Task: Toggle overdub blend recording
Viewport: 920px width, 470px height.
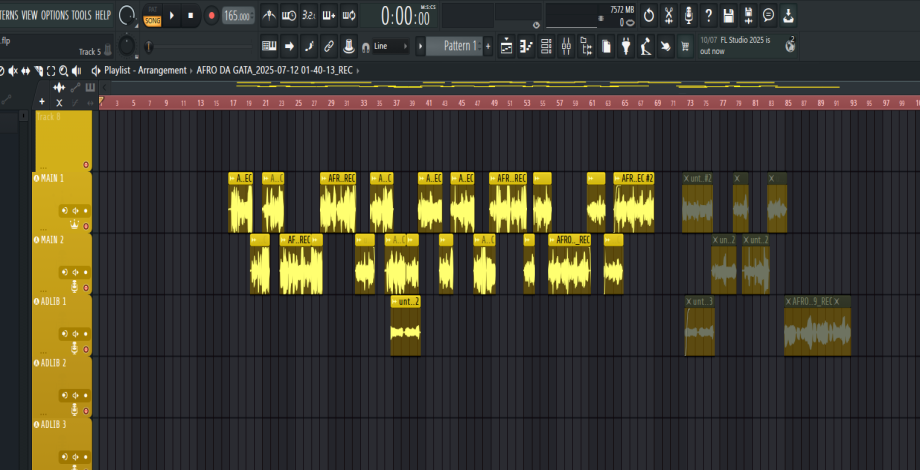Action: tap(329, 16)
